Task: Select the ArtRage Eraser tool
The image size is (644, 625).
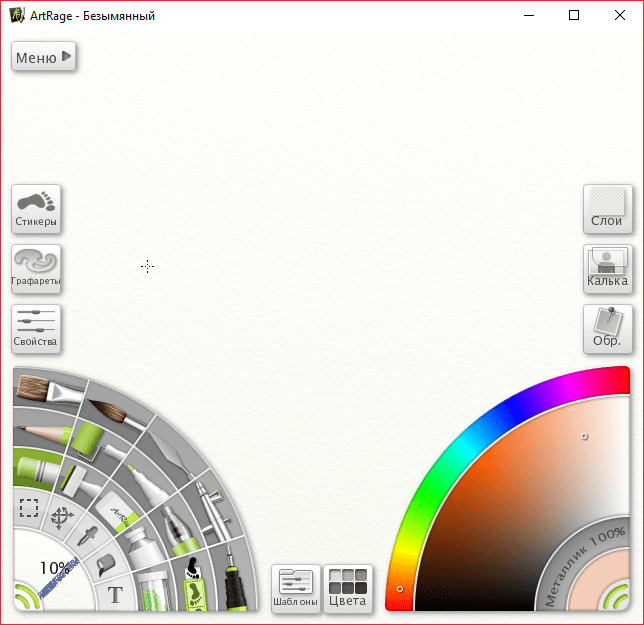Action: [x=116, y=511]
